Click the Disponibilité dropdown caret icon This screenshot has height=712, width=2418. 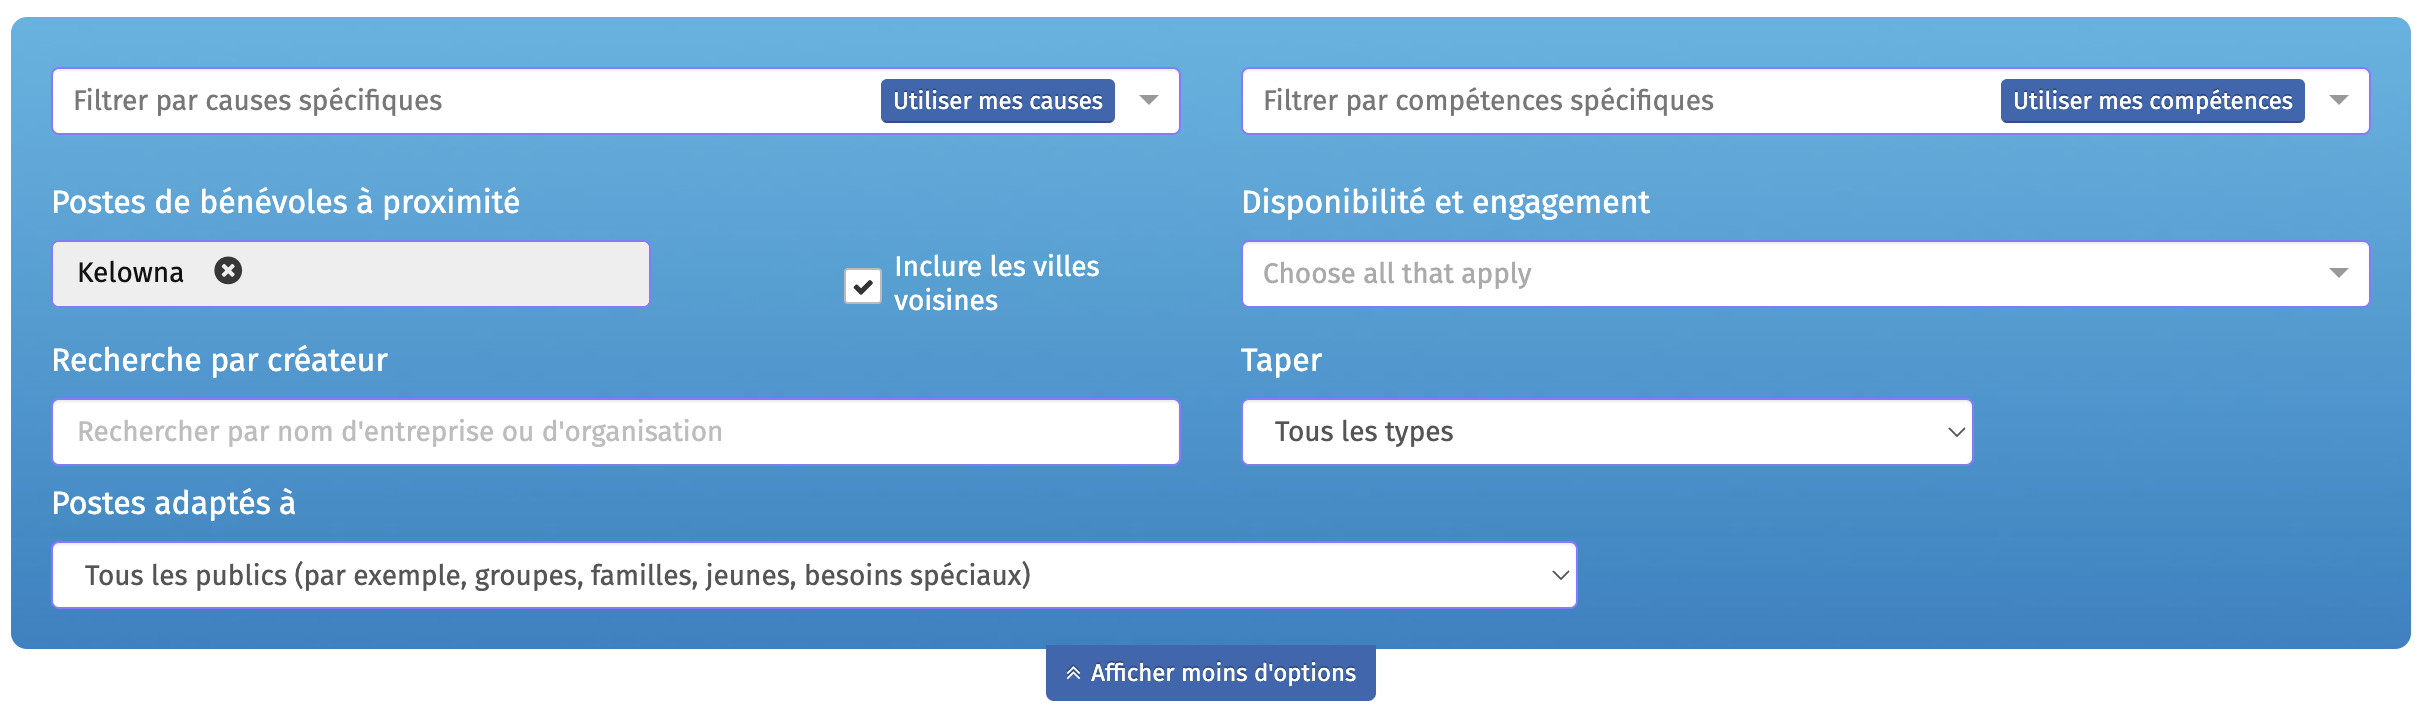pyautogui.click(x=2339, y=273)
